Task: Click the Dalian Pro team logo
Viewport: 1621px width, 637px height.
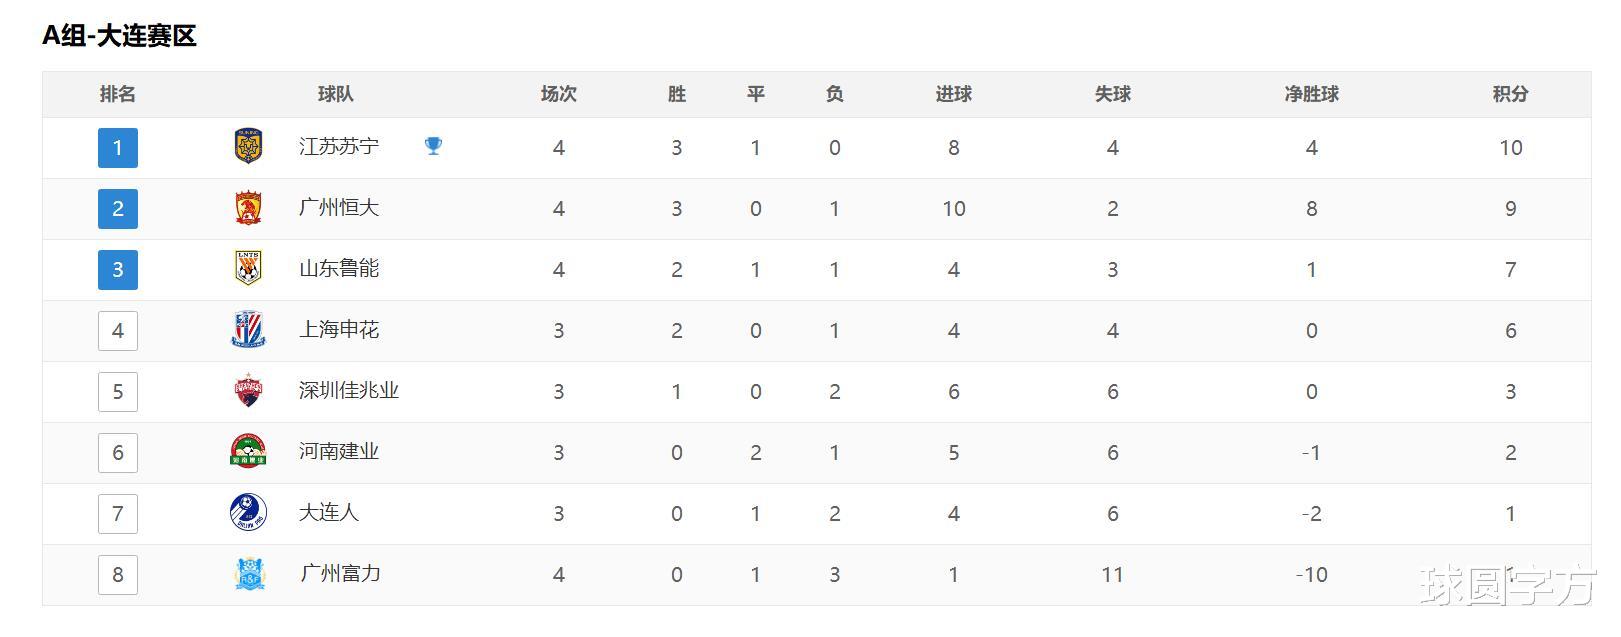Action: pos(248,513)
